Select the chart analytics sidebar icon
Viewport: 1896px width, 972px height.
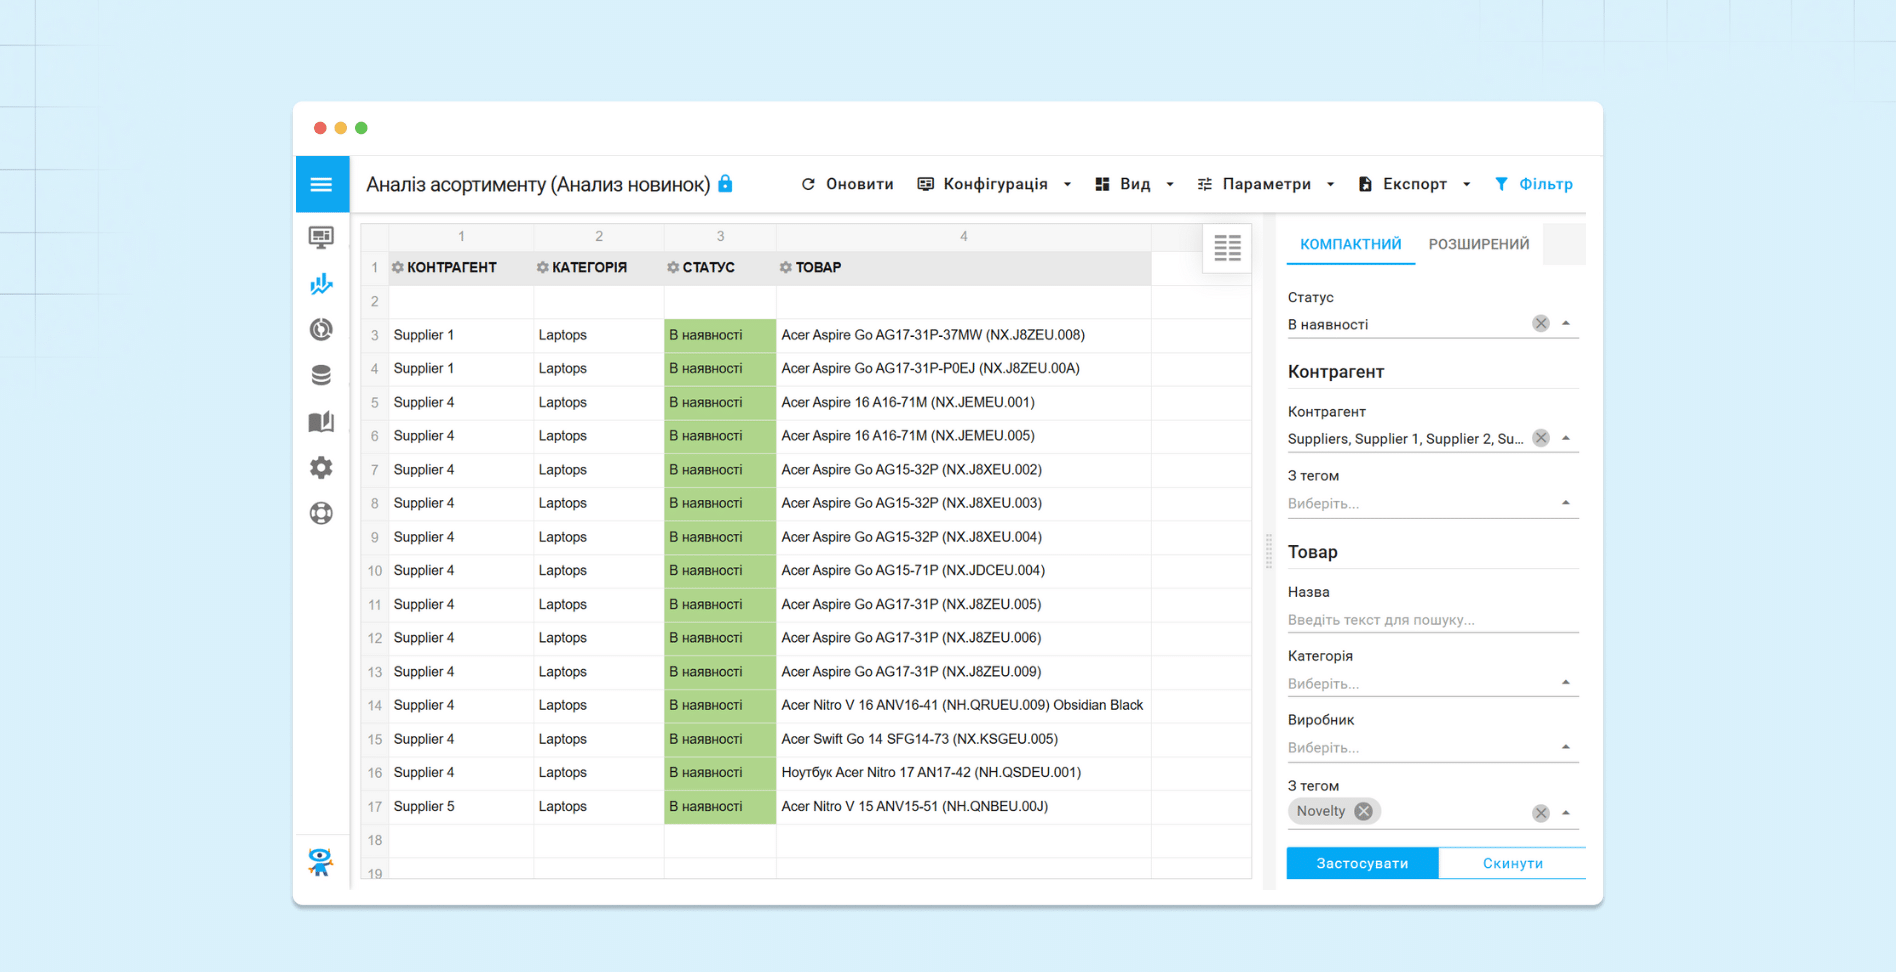tap(321, 284)
